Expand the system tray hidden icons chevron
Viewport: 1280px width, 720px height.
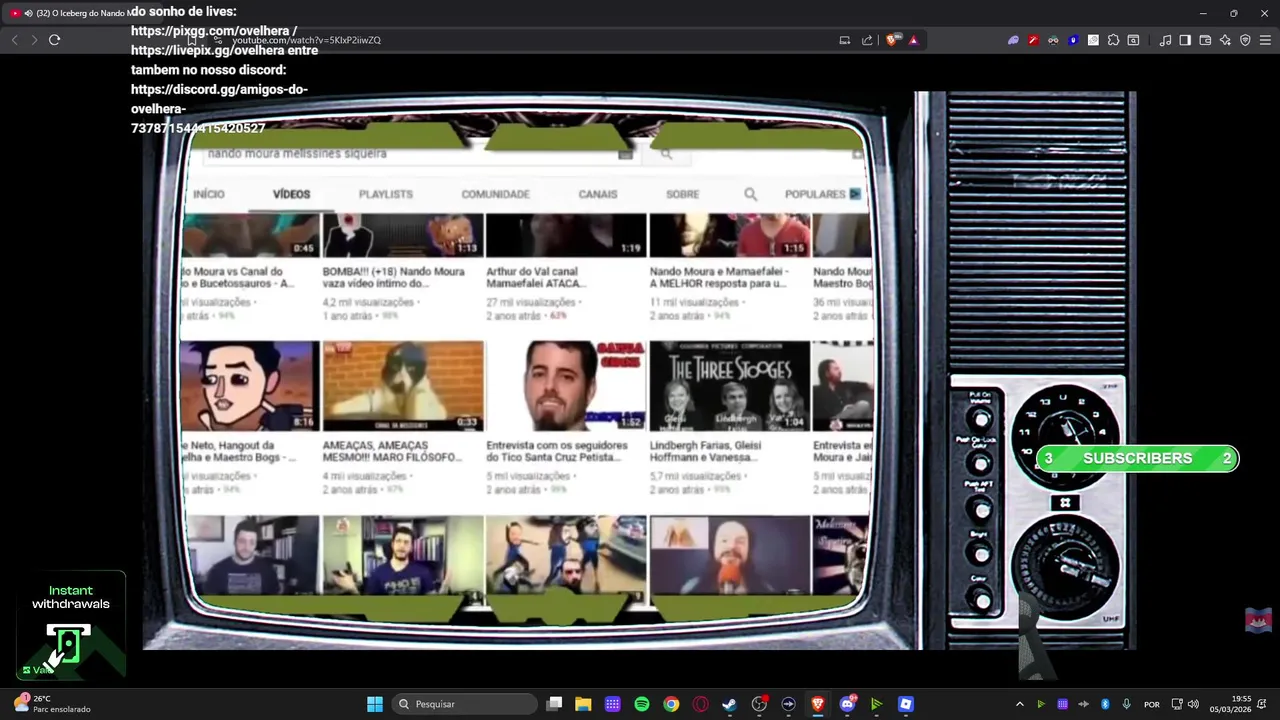pyautogui.click(x=1019, y=704)
